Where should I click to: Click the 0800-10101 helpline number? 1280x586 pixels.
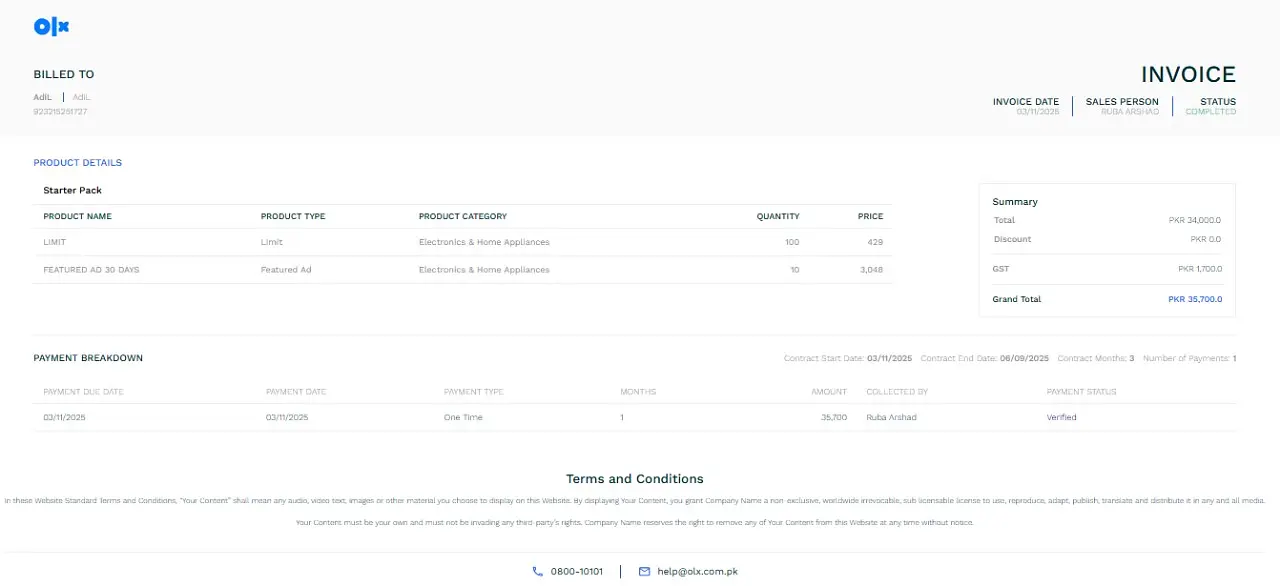pyautogui.click(x=577, y=572)
